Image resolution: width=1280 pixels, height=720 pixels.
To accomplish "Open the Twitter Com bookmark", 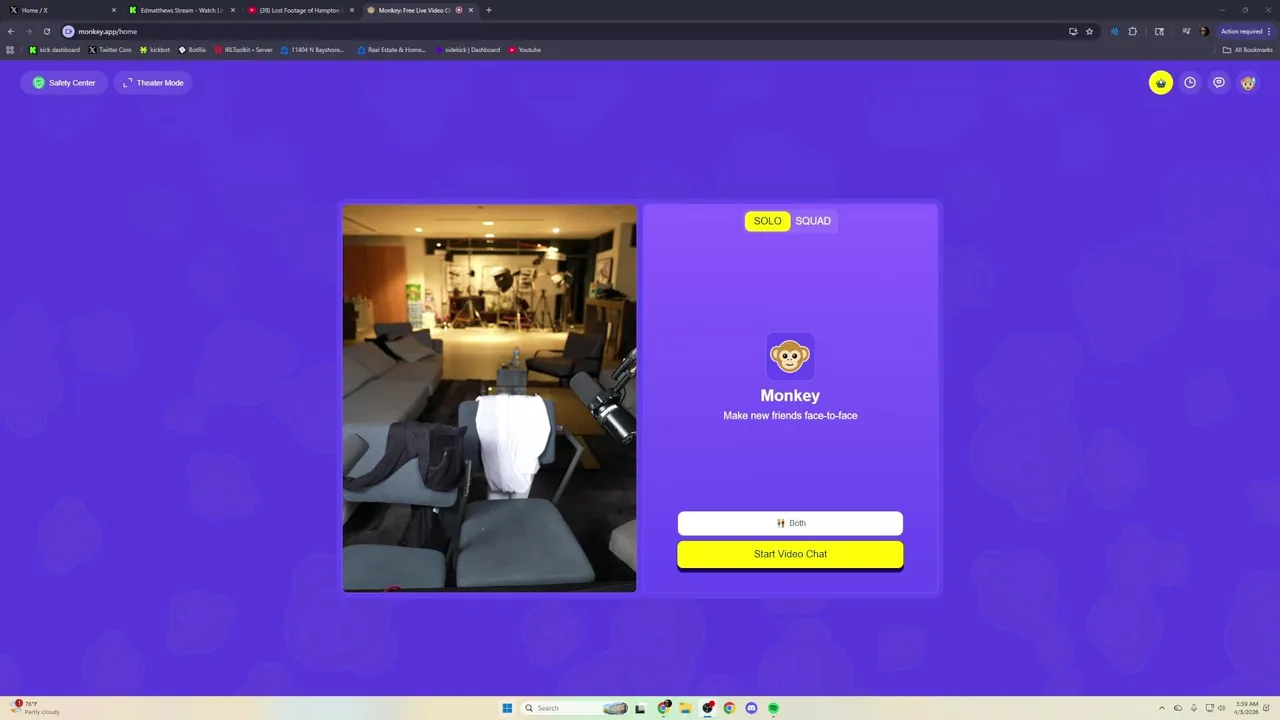I will [110, 50].
